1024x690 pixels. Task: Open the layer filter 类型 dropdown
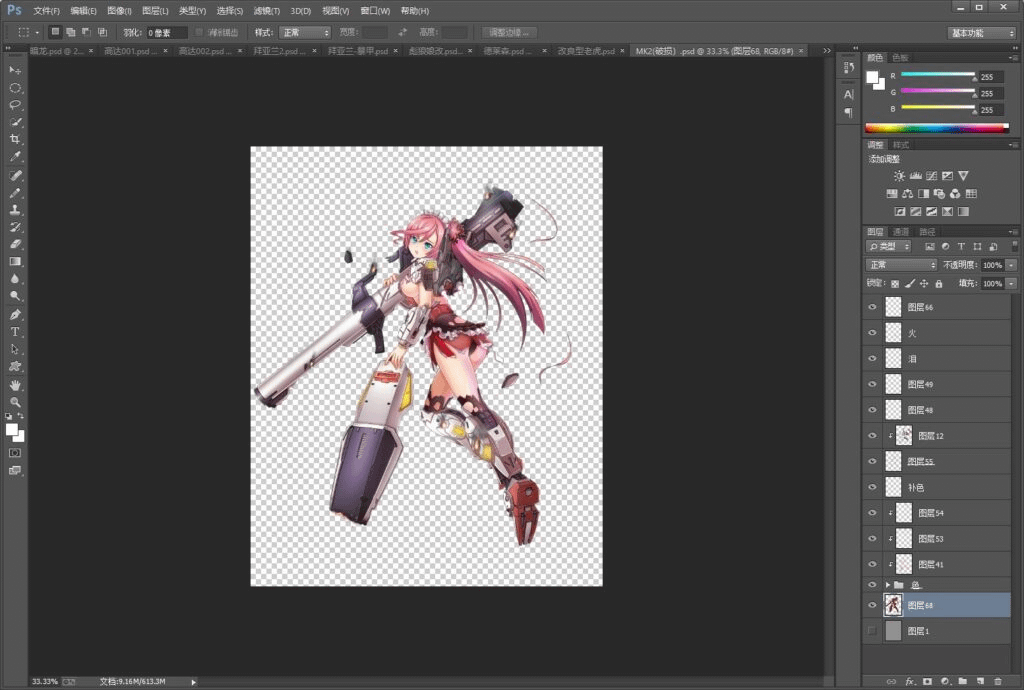(x=888, y=246)
